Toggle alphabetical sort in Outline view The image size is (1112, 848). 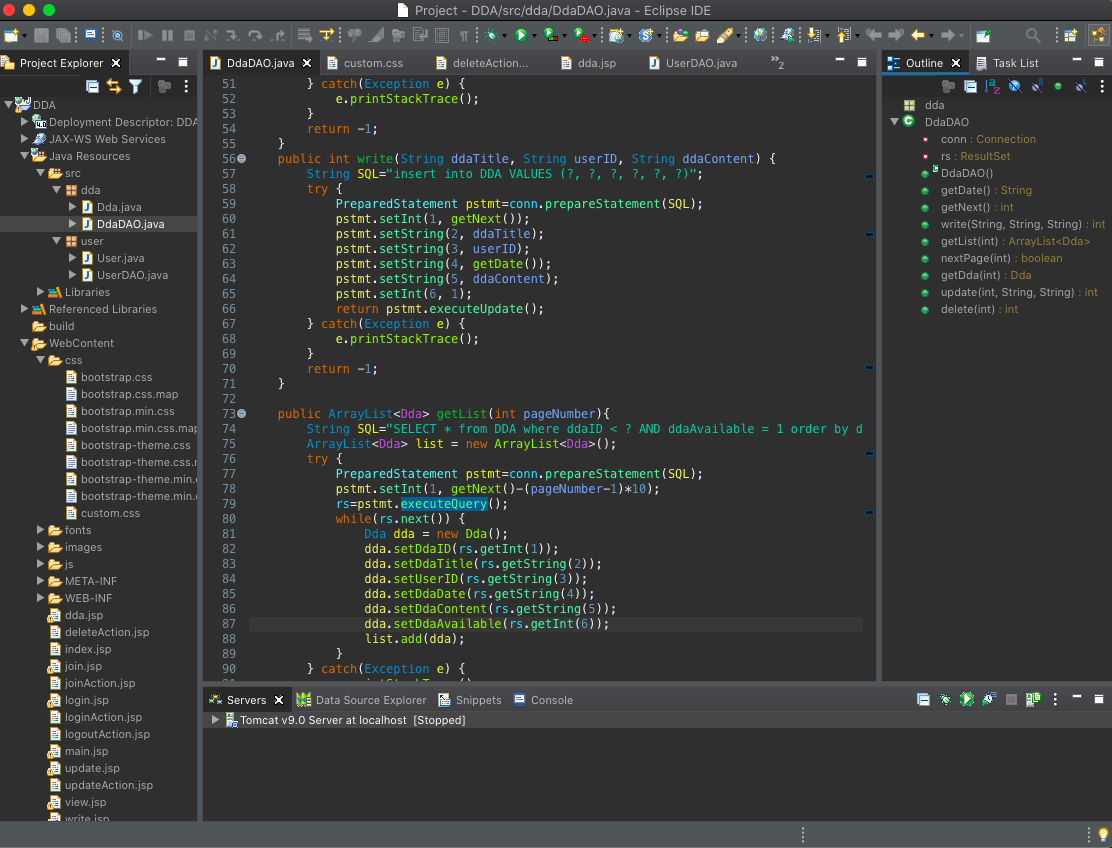pyautogui.click(x=992, y=87)
